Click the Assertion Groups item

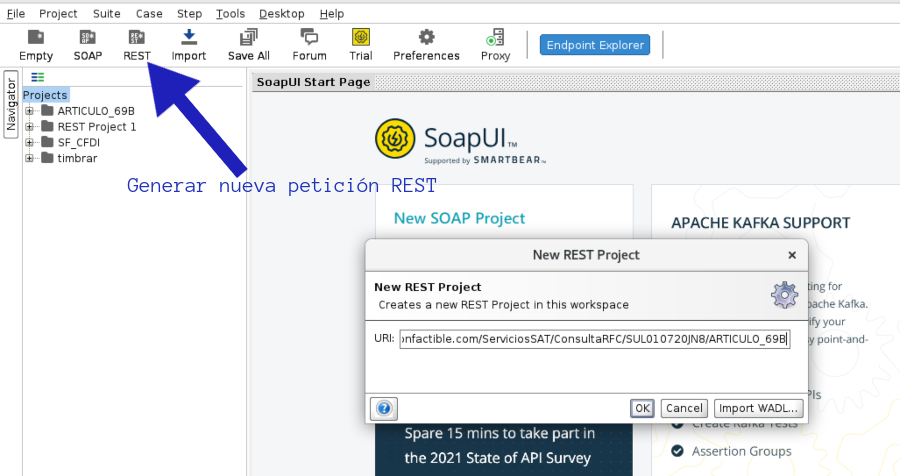[x=741, y=451]
